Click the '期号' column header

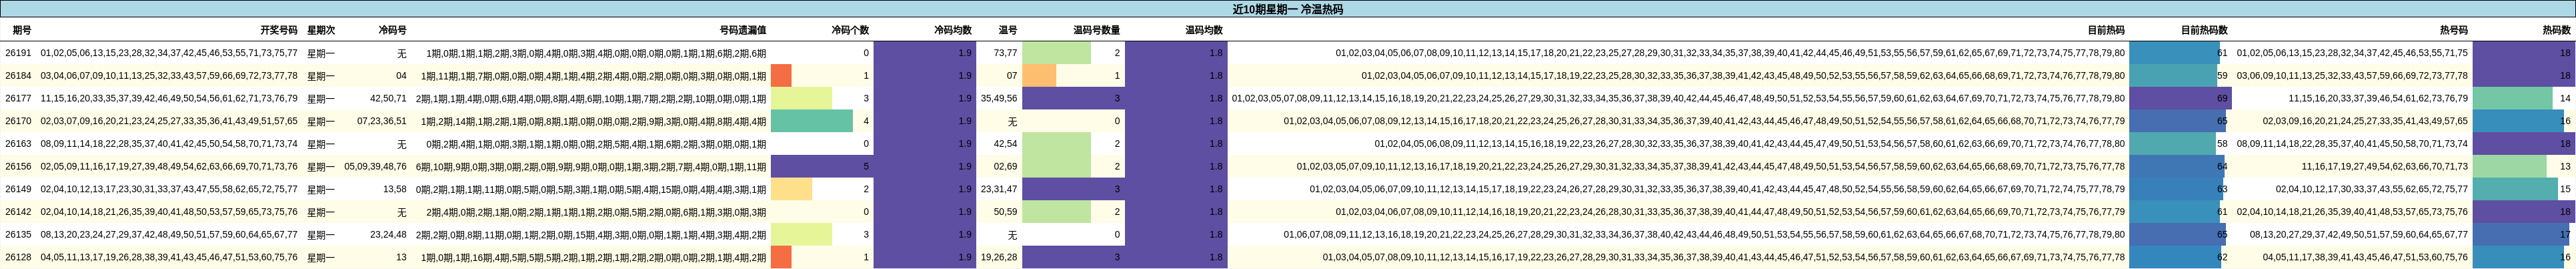pos(21,31)
